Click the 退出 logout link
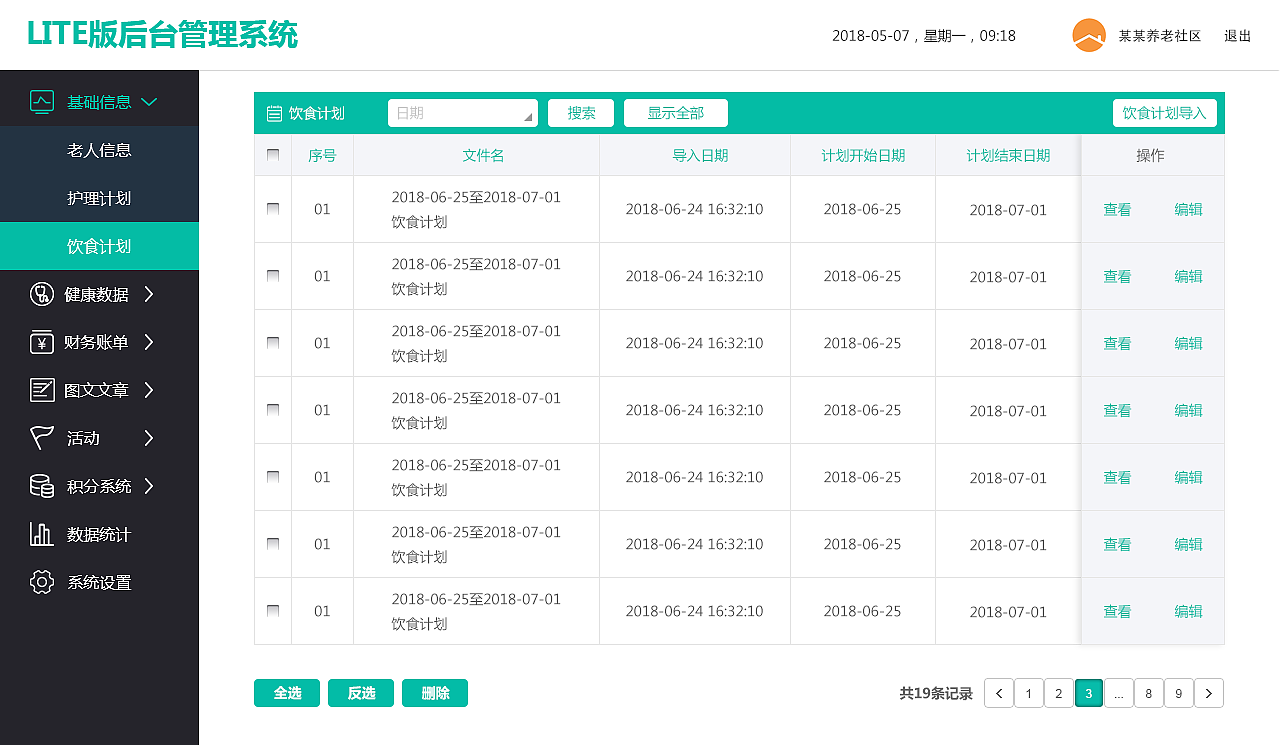1280x745 pixels. [1238, 36]
